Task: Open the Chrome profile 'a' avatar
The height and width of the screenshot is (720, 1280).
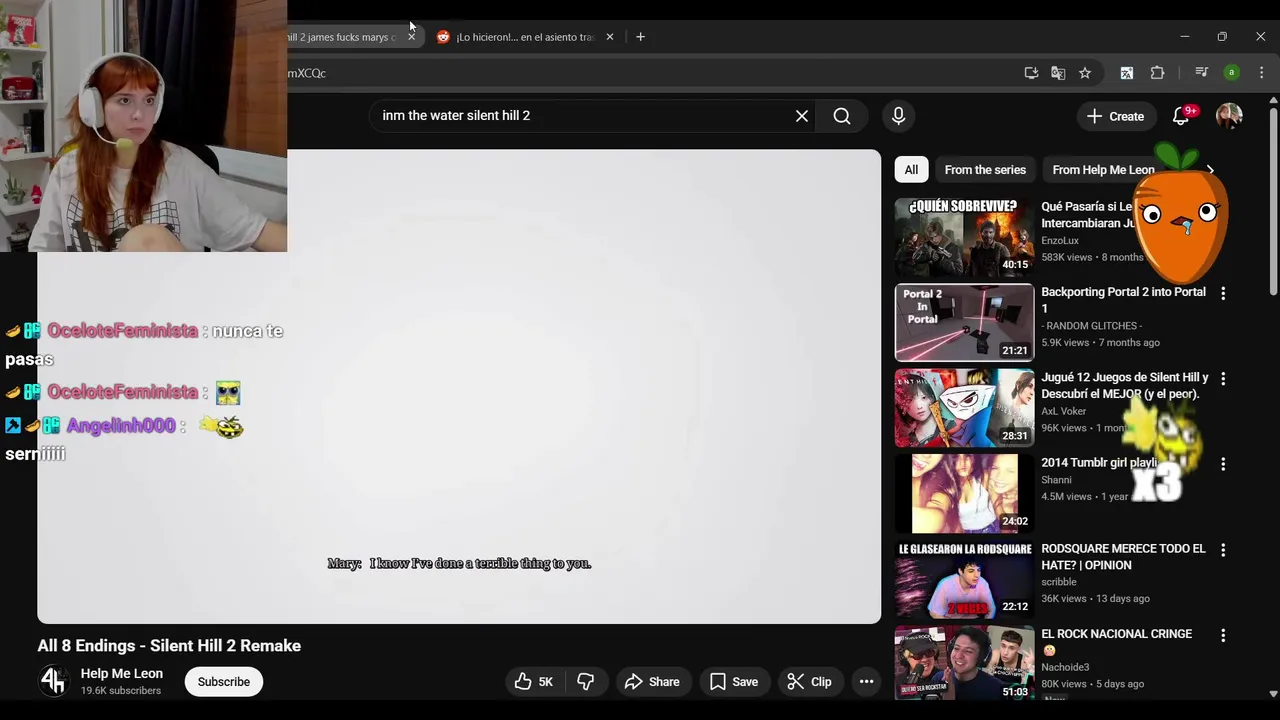Action: [x=1232, y=73]
